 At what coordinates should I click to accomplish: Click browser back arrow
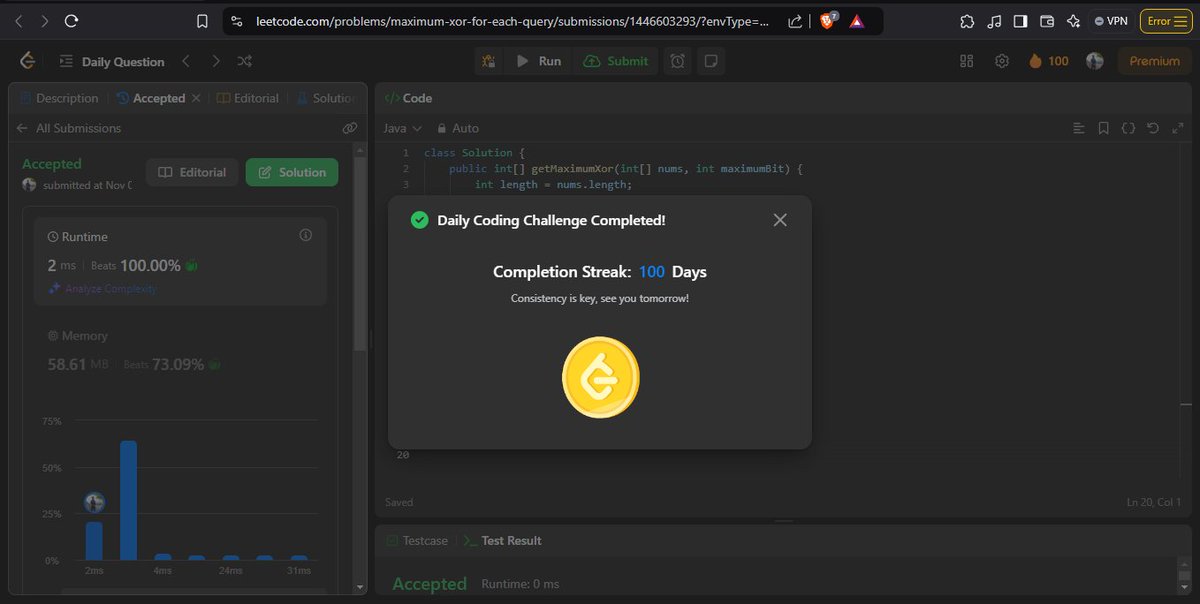(21, 20)
